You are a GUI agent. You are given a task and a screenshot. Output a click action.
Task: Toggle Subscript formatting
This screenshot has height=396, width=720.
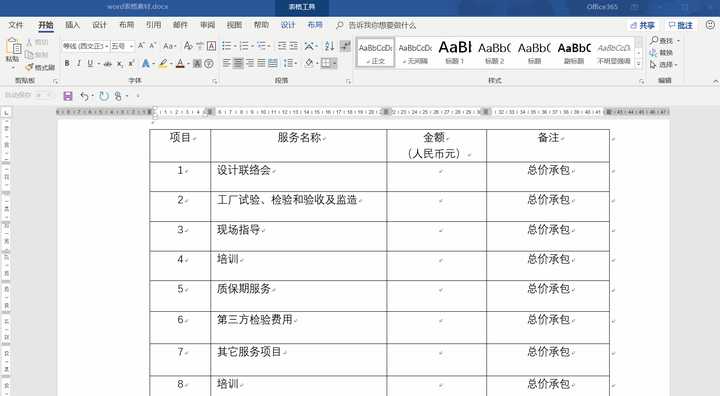click(x=120, y=64)
